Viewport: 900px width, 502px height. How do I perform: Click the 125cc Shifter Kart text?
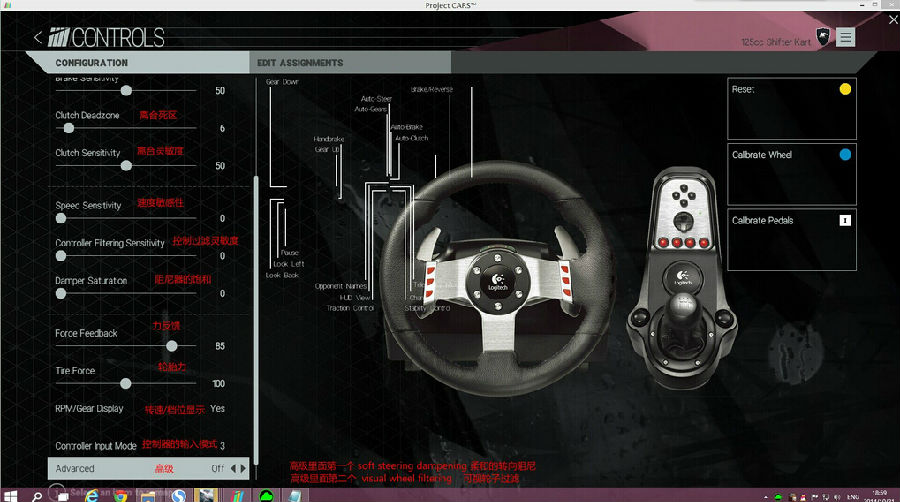click(776, 42)
